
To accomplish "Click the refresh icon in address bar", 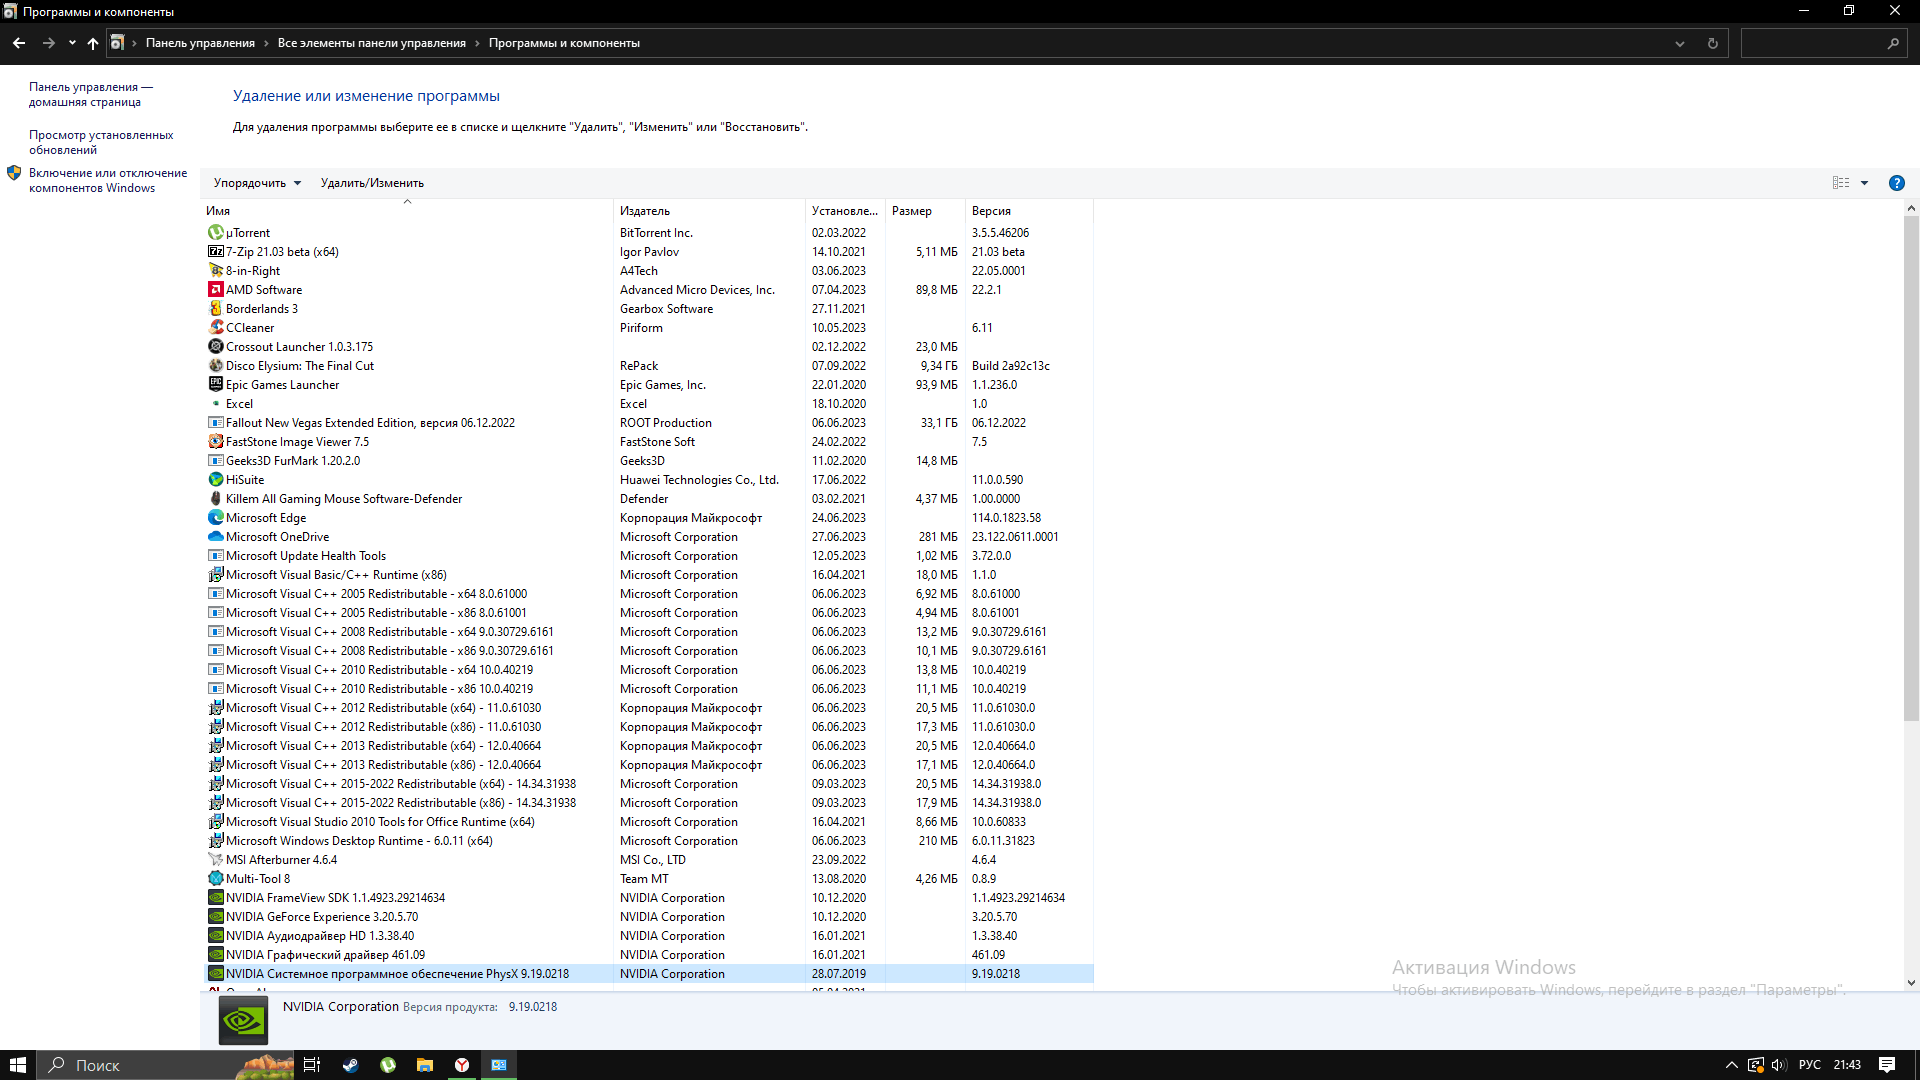I will pyautogui.click(x=1712, y=43).
